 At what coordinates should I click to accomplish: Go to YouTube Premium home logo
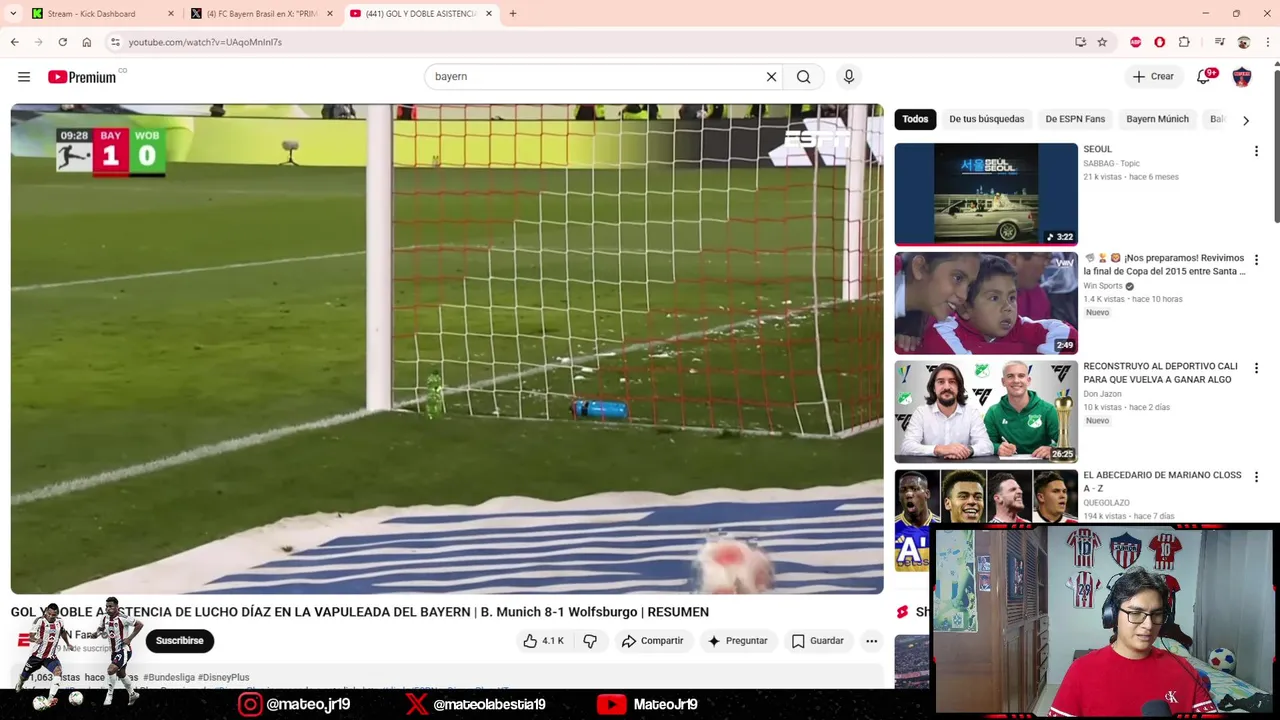coord(82,77)
